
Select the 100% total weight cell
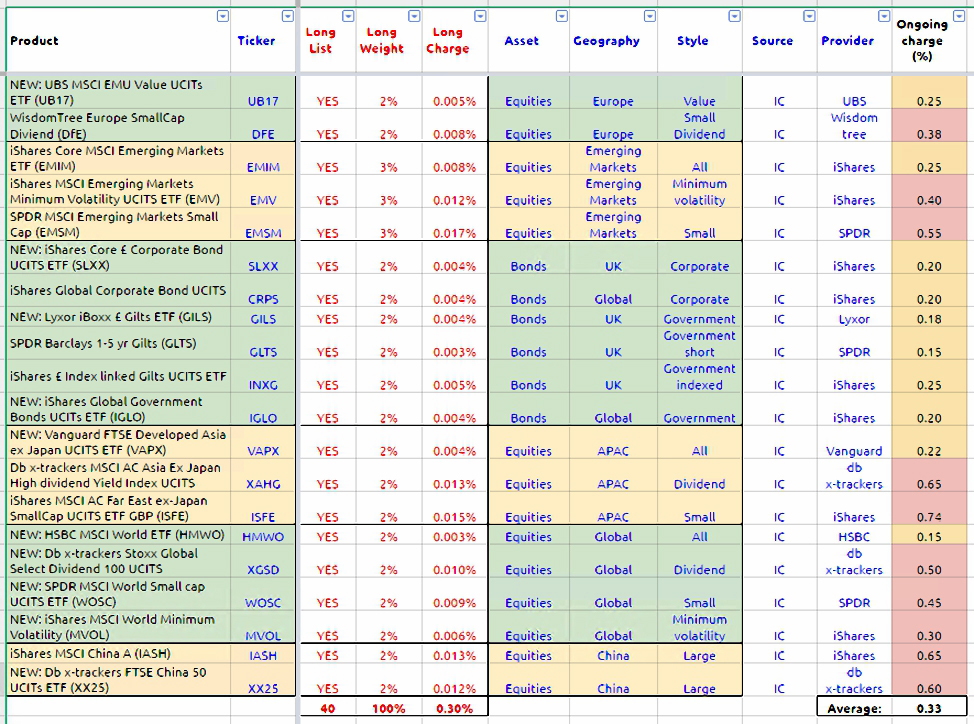(389, 707)
